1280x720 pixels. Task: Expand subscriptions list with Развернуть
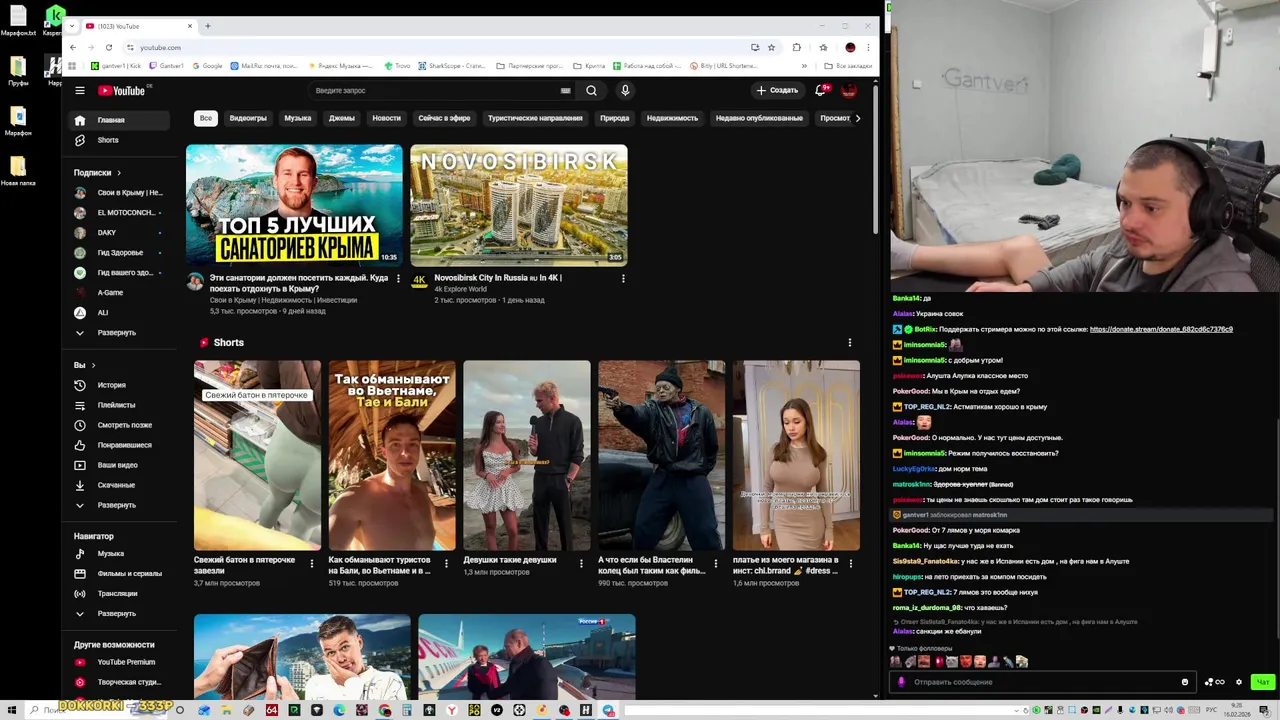pyautogui.click(x=117, y=332)
